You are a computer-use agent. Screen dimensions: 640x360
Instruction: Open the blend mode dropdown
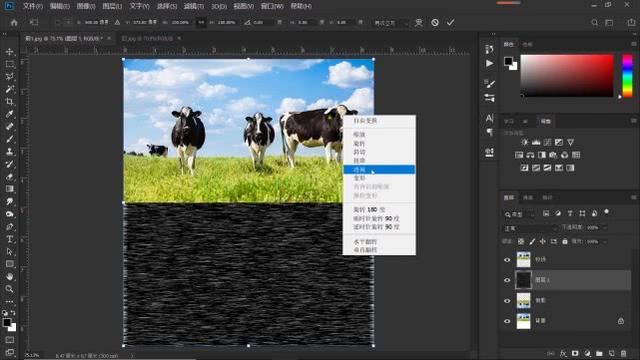point(530,228)
